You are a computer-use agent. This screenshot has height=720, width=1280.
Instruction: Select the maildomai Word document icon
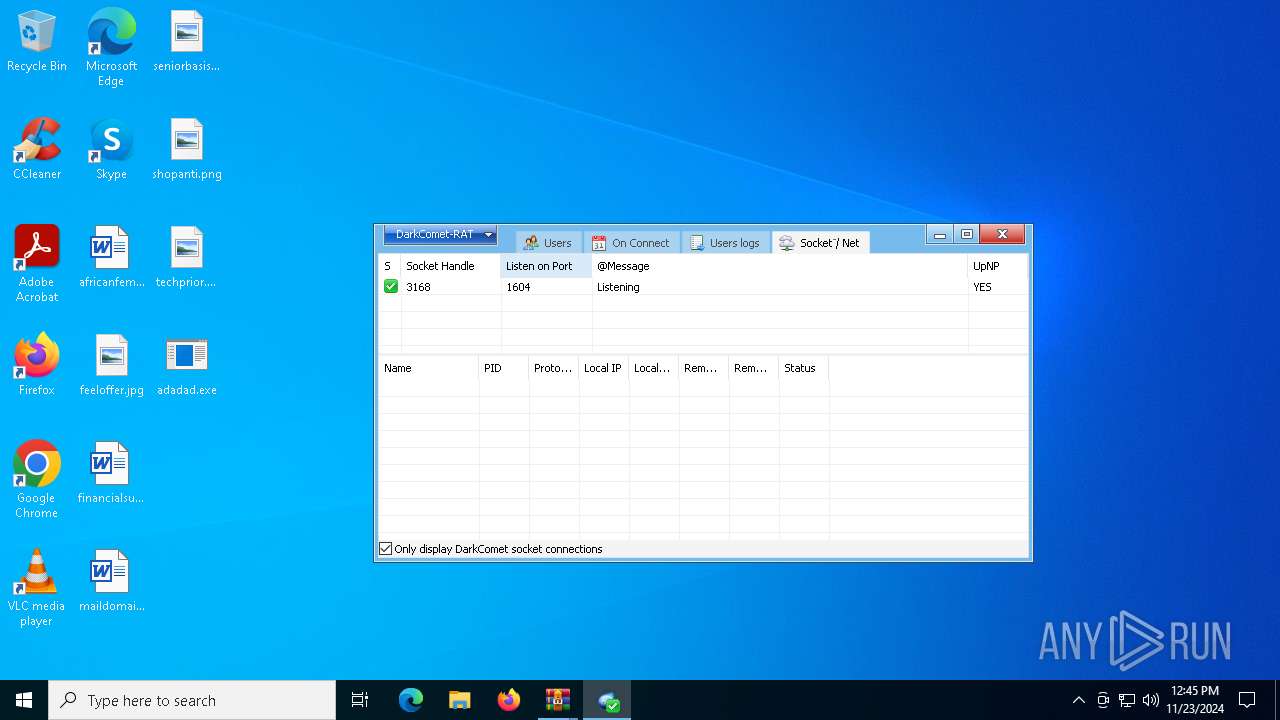(111, 582)
